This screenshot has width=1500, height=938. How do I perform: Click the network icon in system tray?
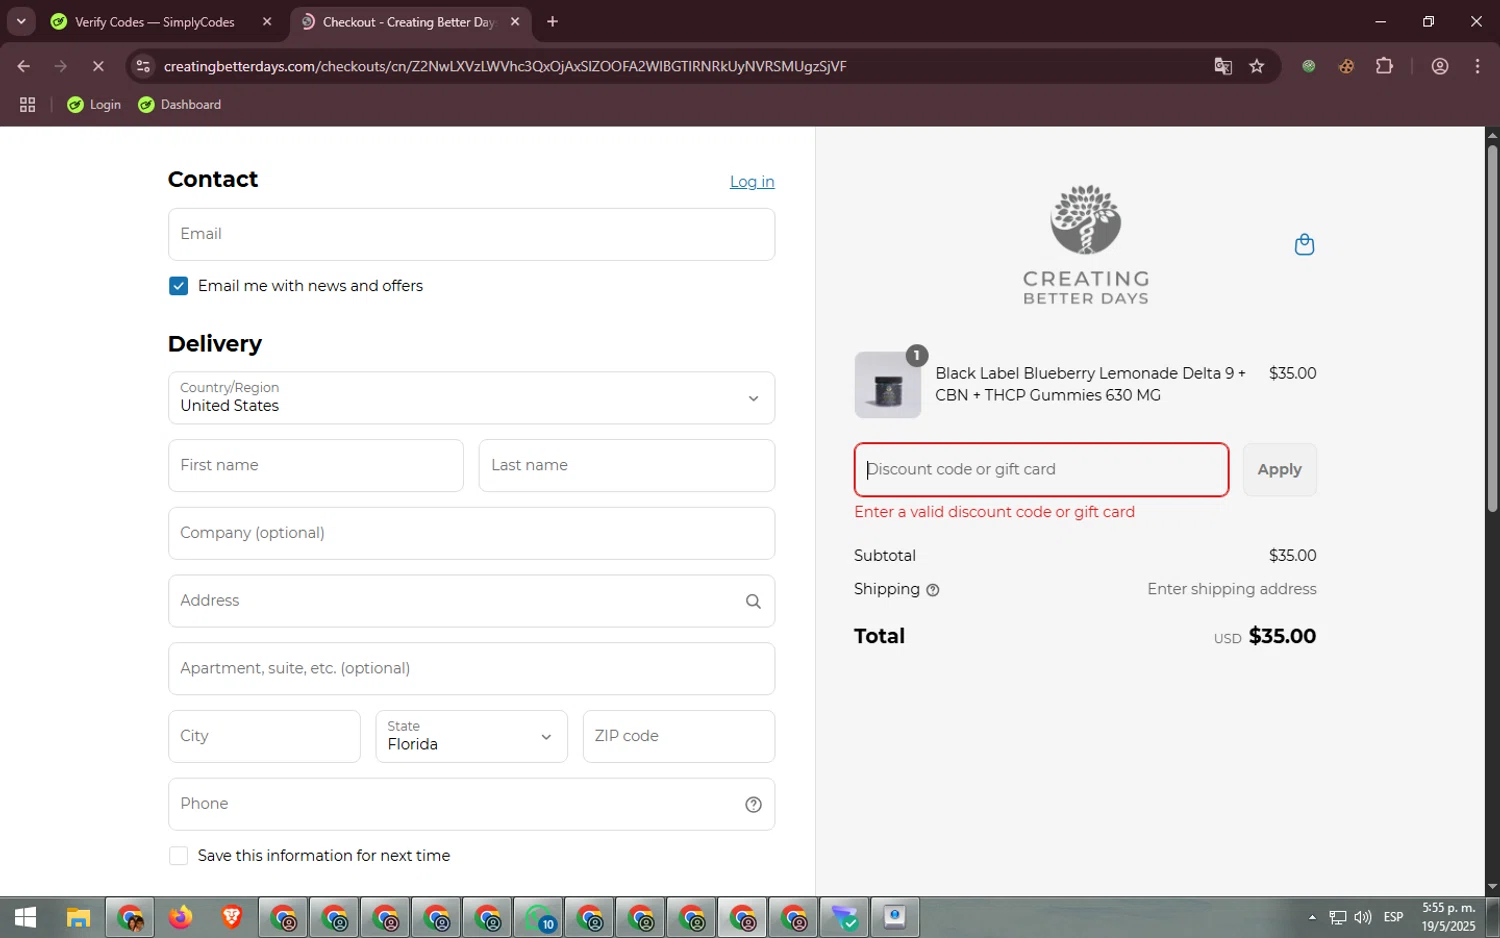1337,917
